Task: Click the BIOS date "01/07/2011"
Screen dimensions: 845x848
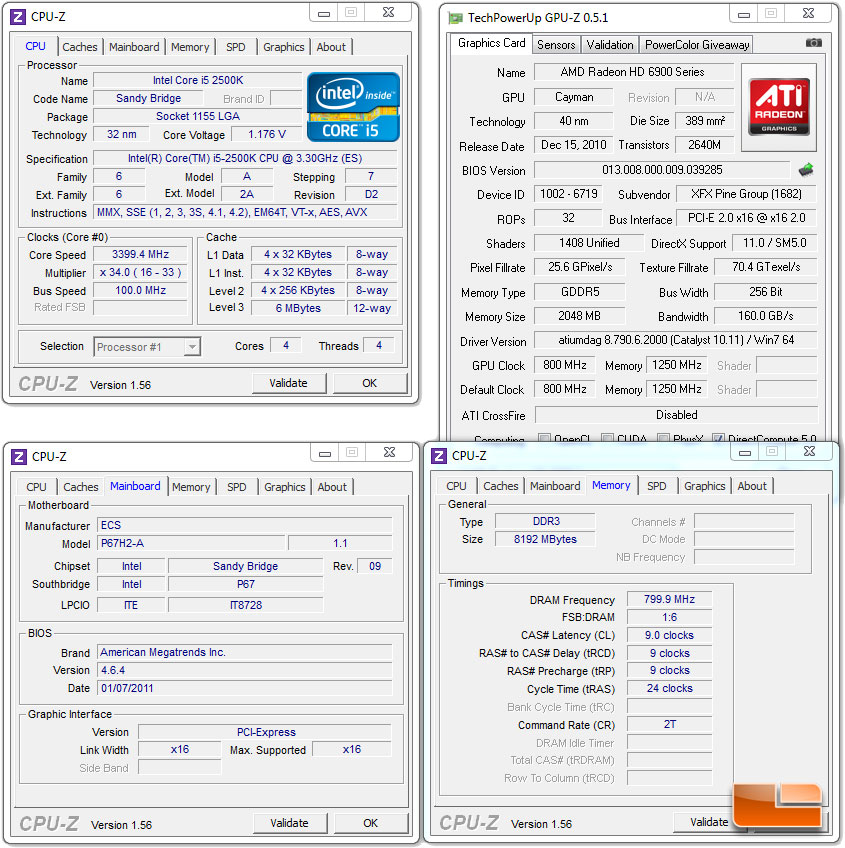Action: coord(127,688)
